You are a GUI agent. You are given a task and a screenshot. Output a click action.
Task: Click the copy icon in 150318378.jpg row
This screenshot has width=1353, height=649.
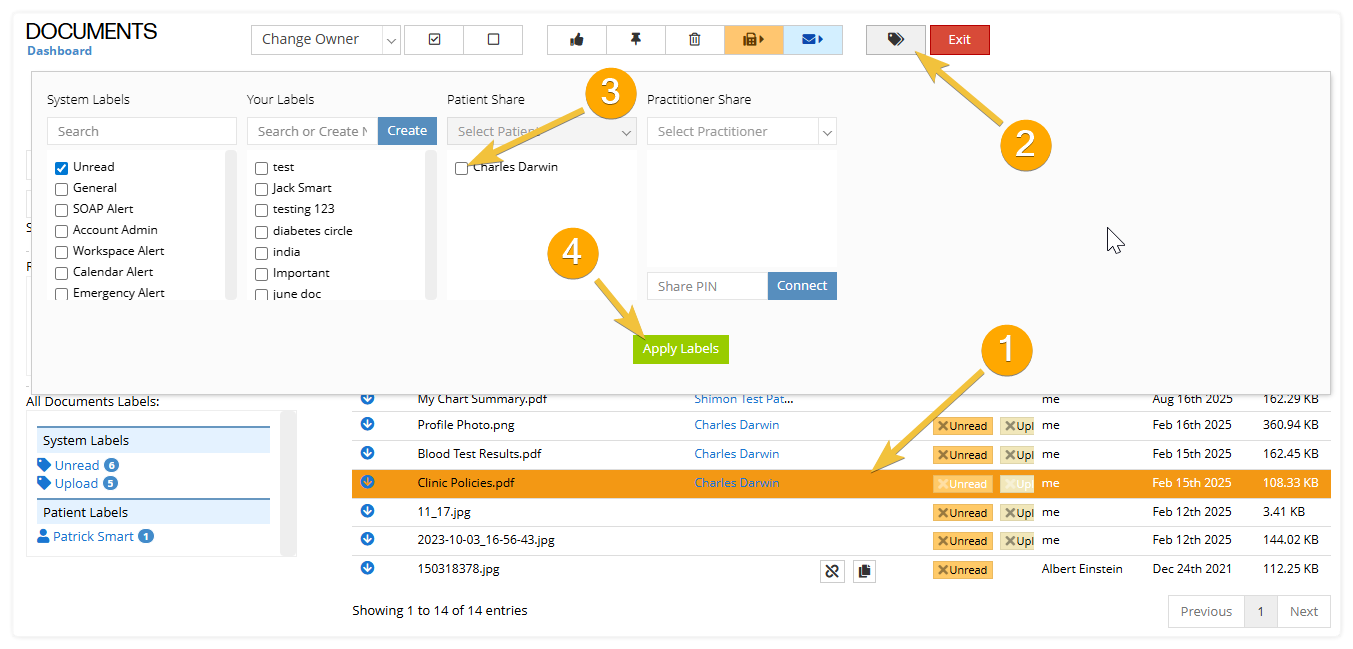pyautogui.click(x=865, y=571)
